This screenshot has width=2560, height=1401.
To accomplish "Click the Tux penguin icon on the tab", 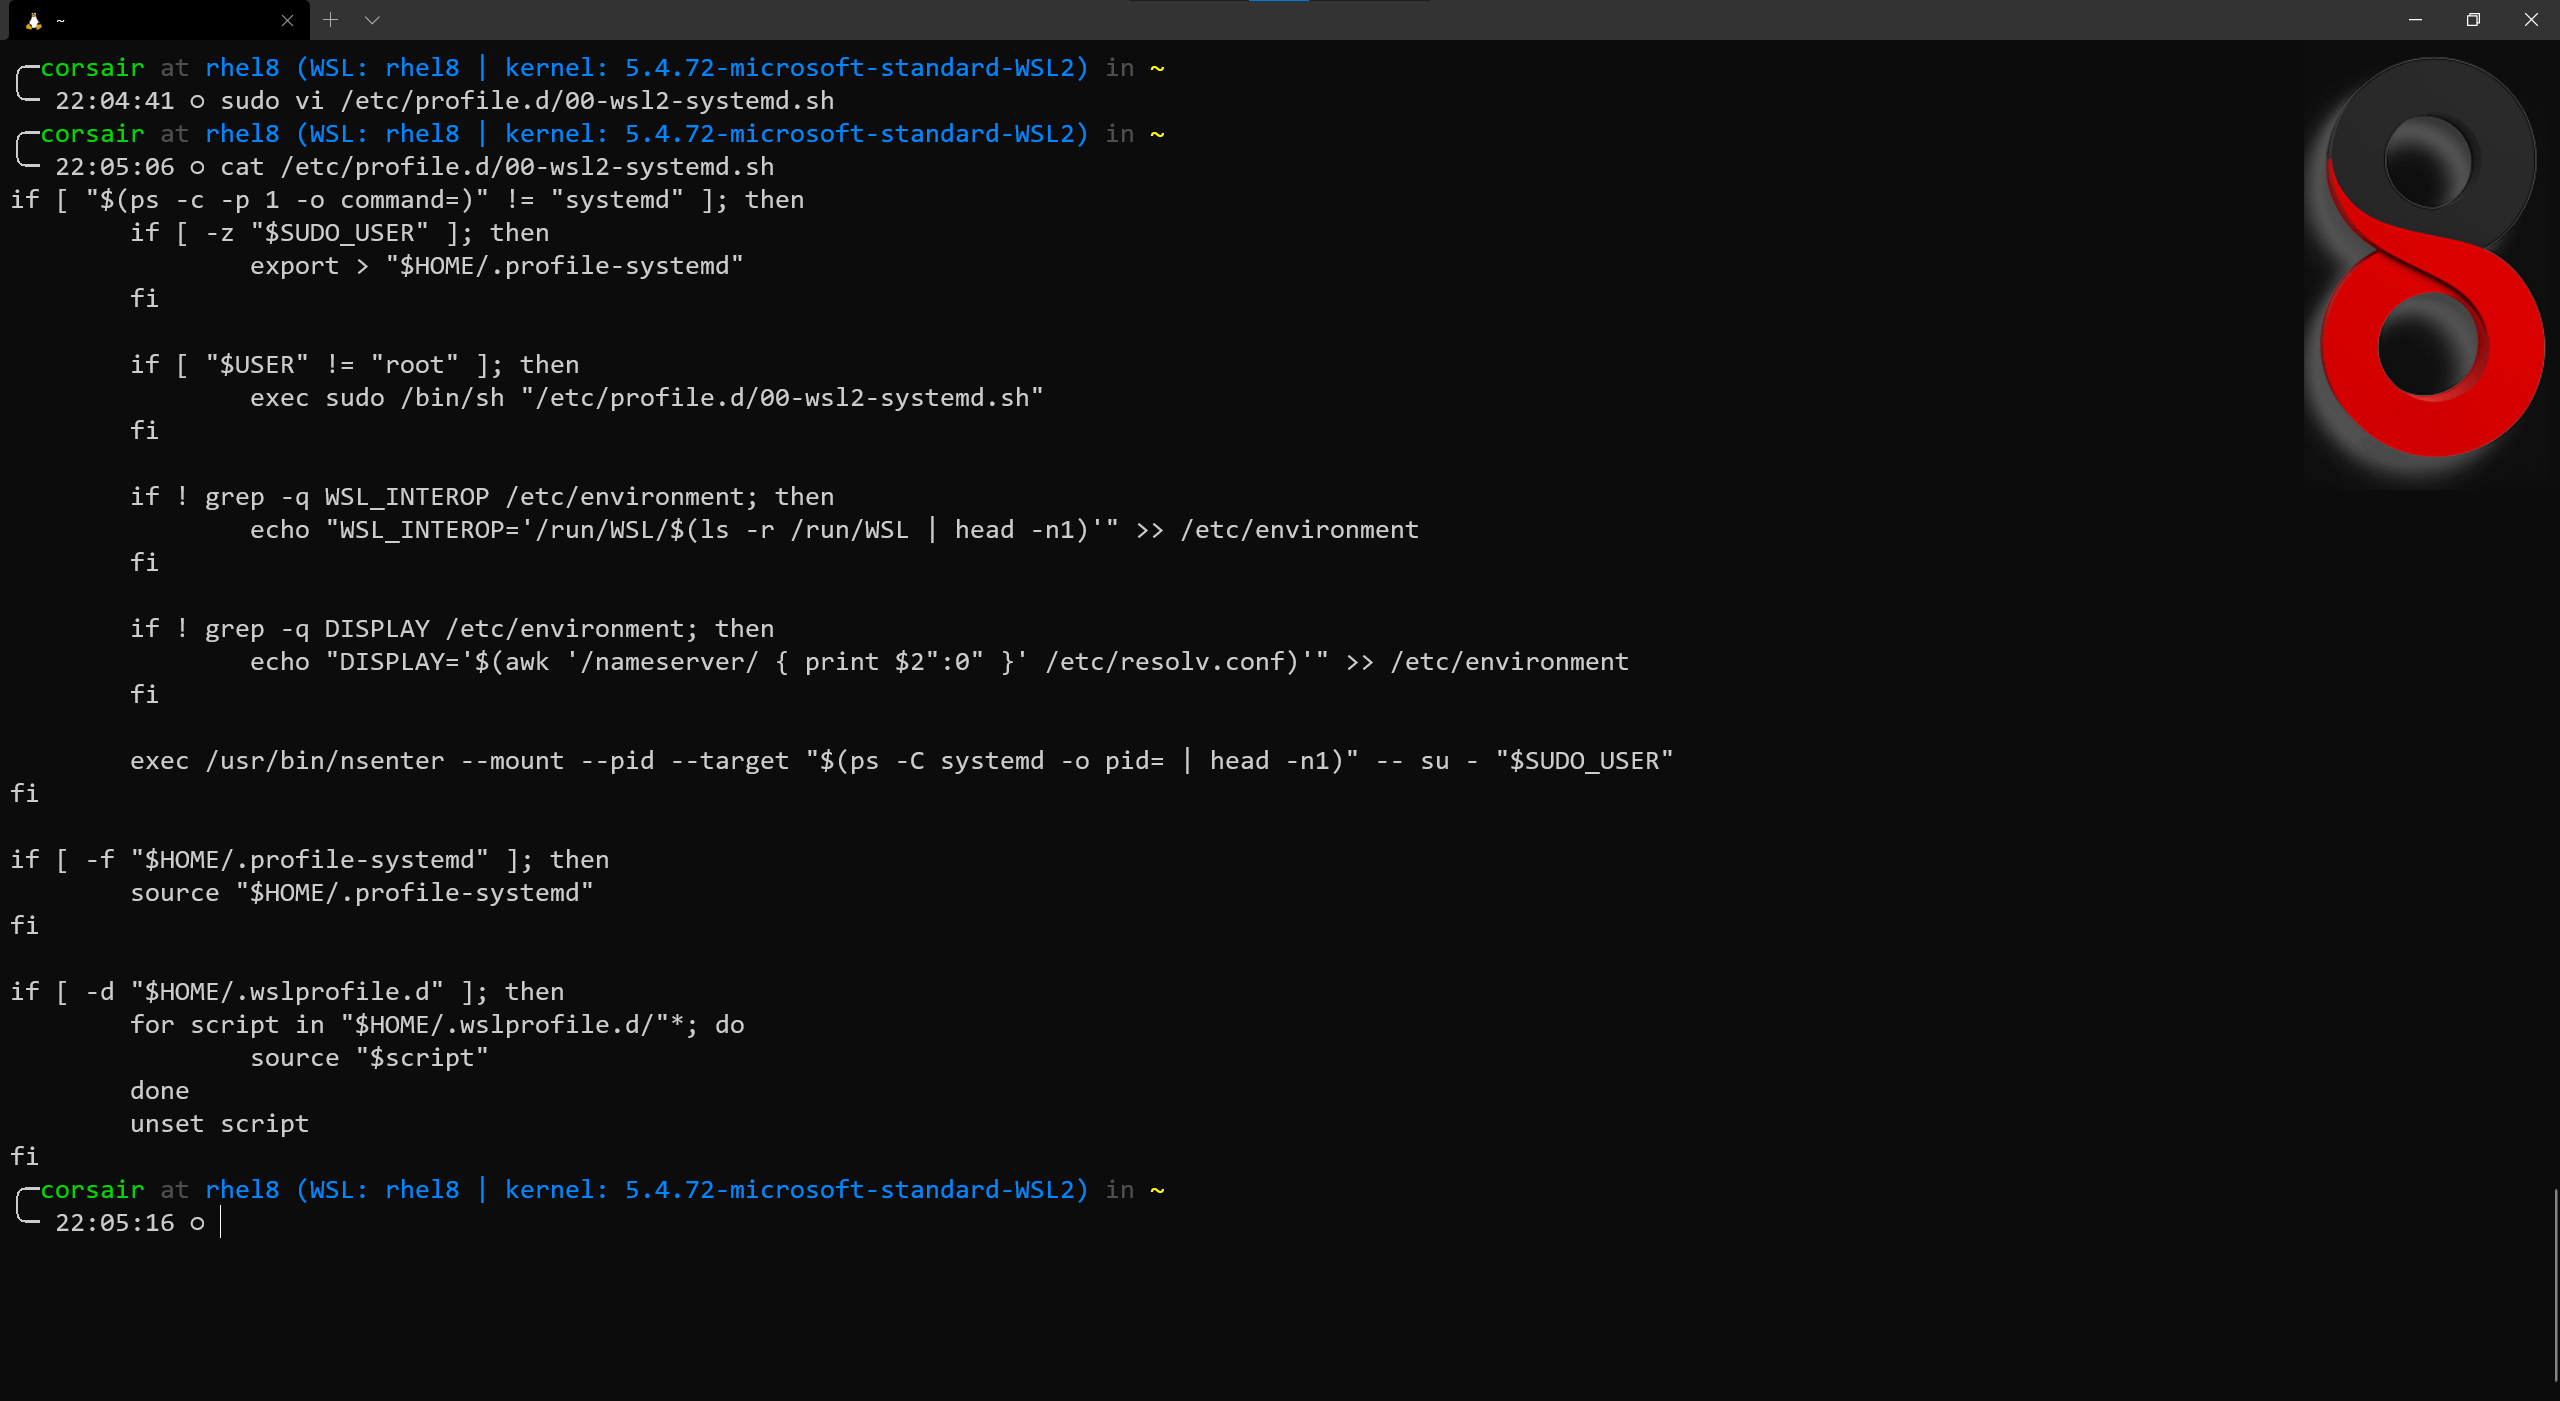I will pyautogui.click(x=36, y=20).
